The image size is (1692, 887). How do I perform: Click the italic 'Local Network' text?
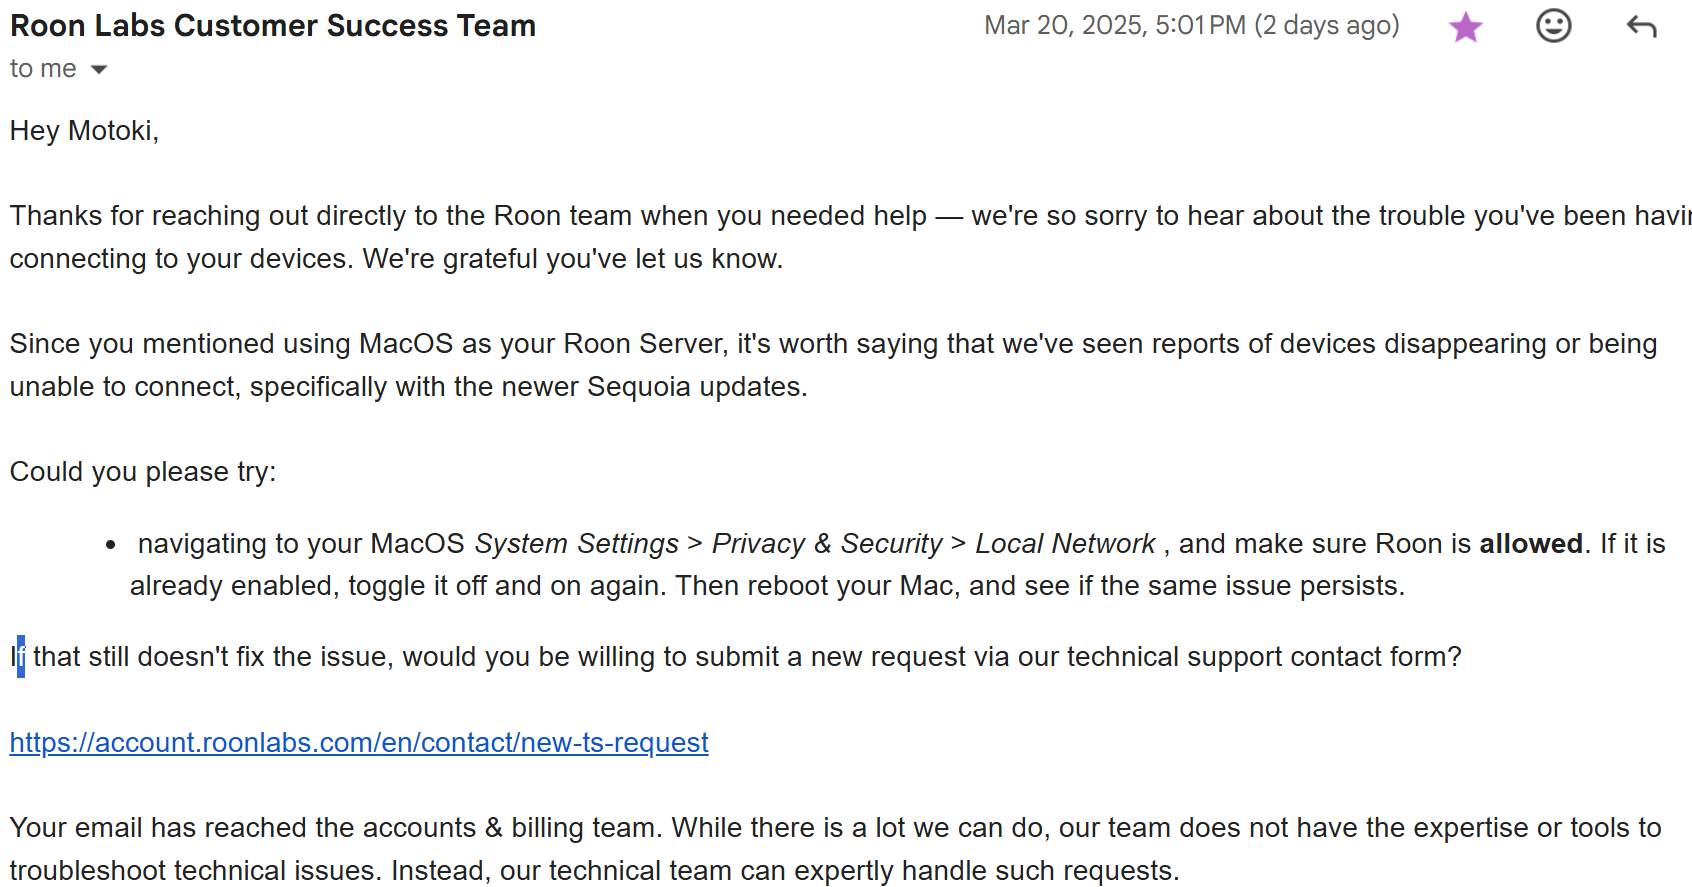click(x=1065, y=544)
